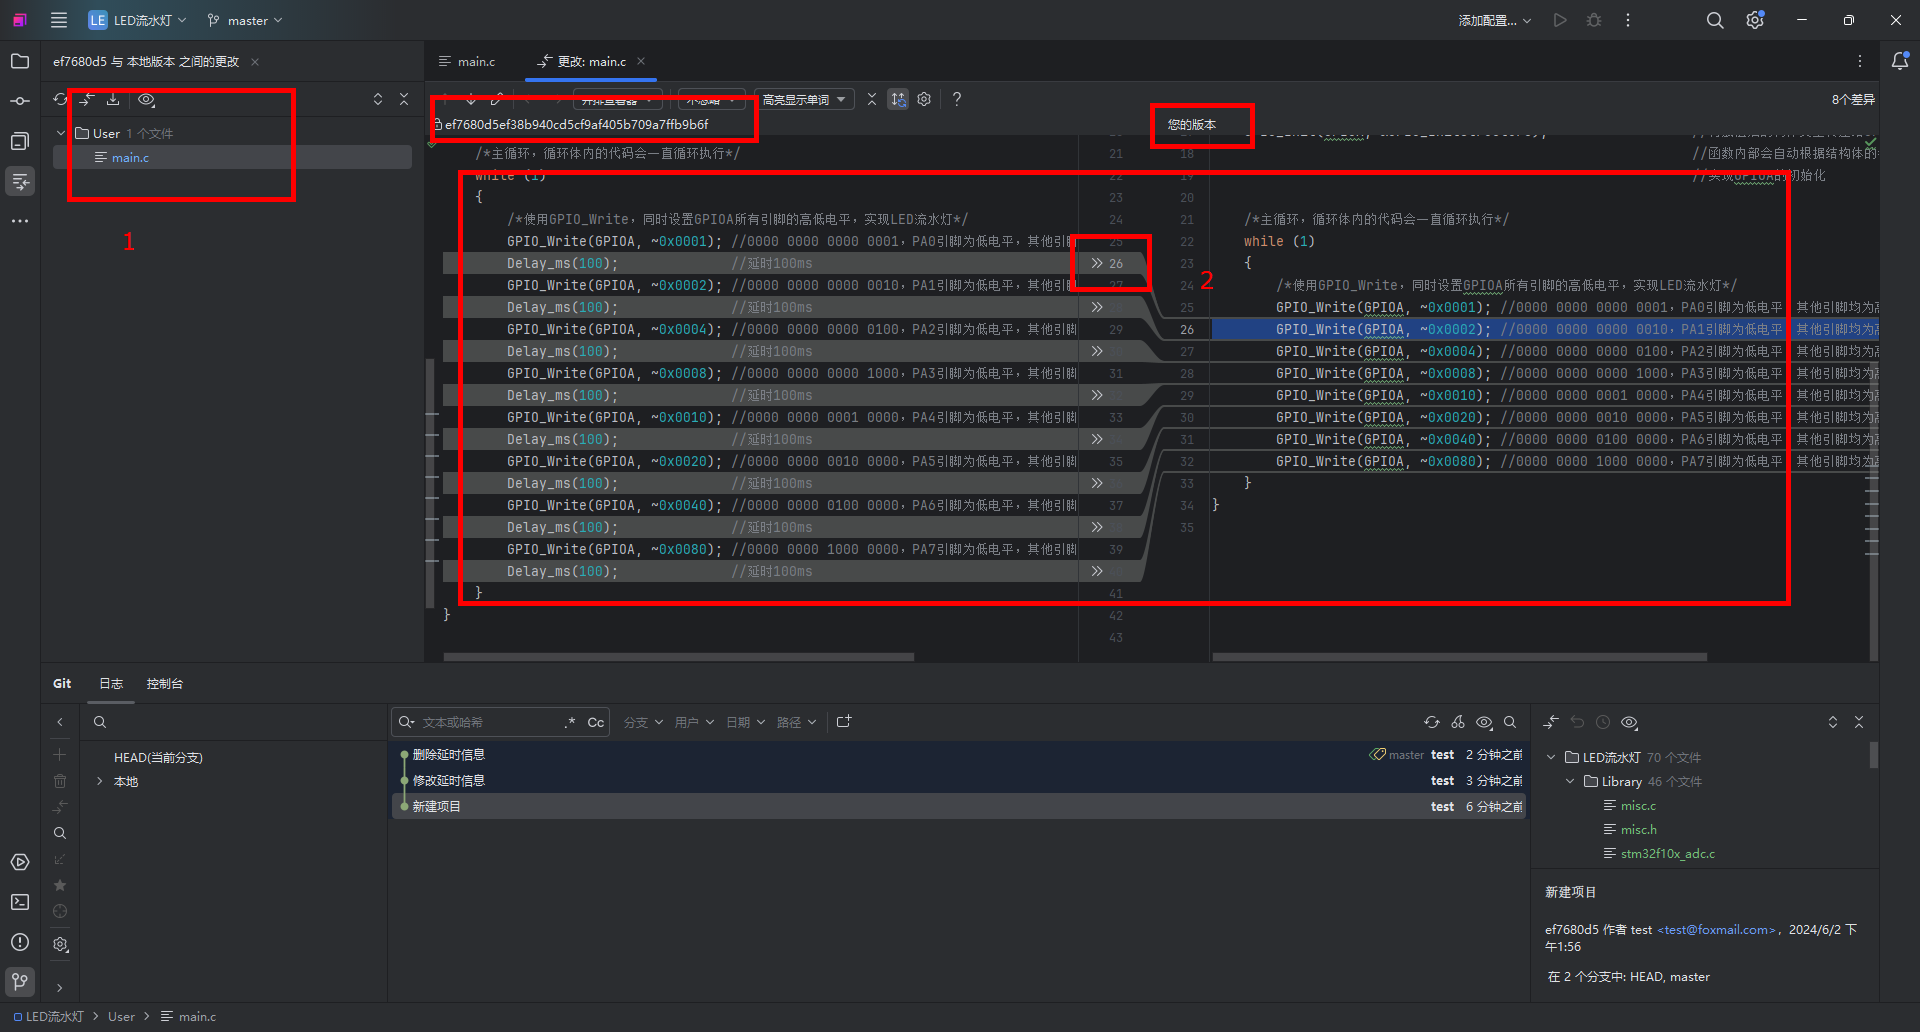Toggle synchronized scrolling in diff viewer

click(898, 99)
